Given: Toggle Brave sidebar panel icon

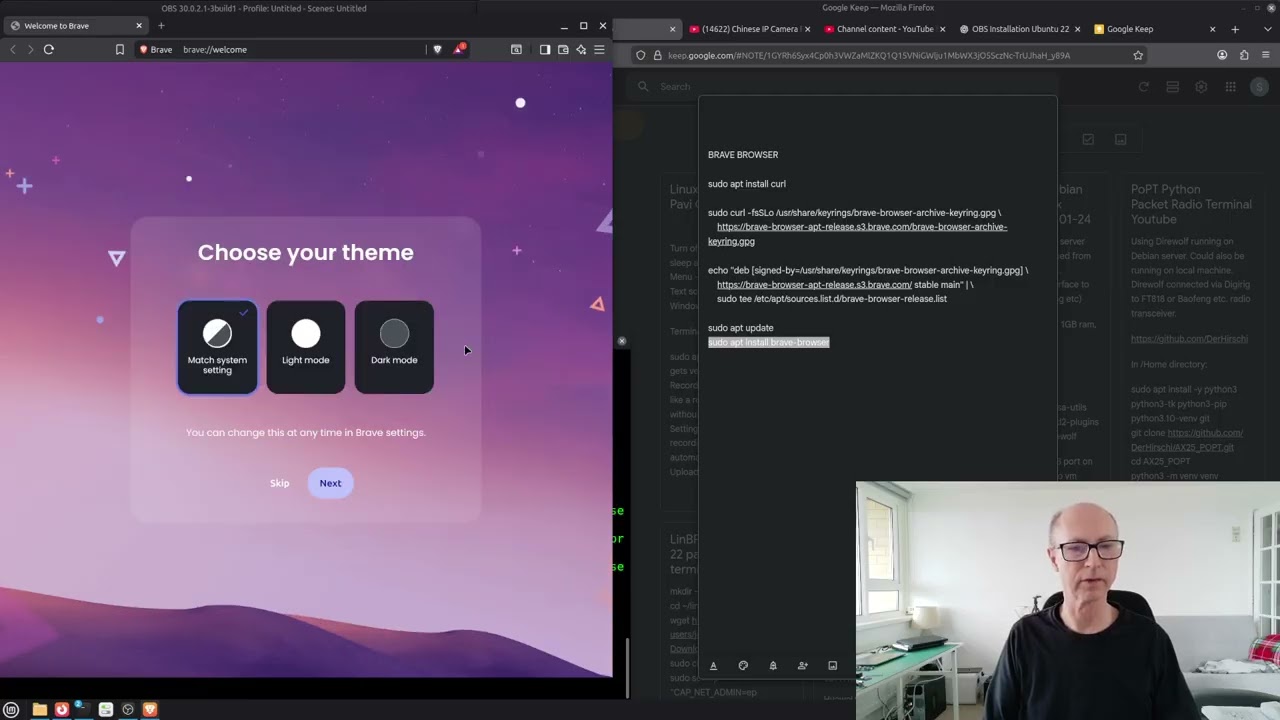Looking at the screenshot, I should tap(545, 49).
